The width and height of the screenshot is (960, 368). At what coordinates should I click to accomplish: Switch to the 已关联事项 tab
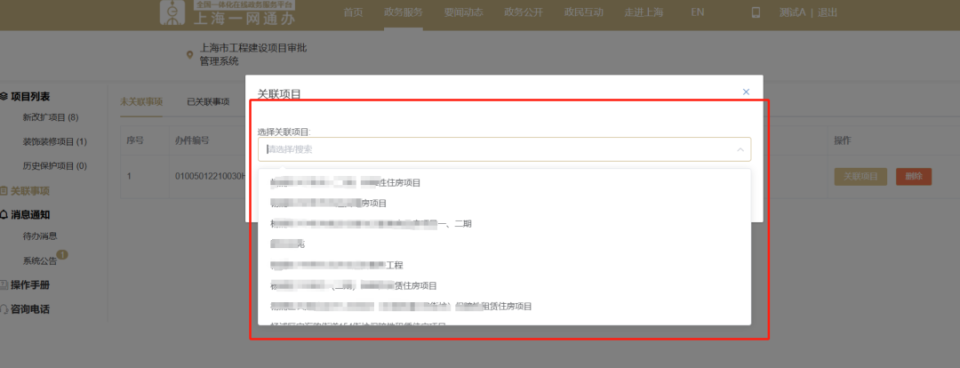pyautogui.click(x=208, y=102)
